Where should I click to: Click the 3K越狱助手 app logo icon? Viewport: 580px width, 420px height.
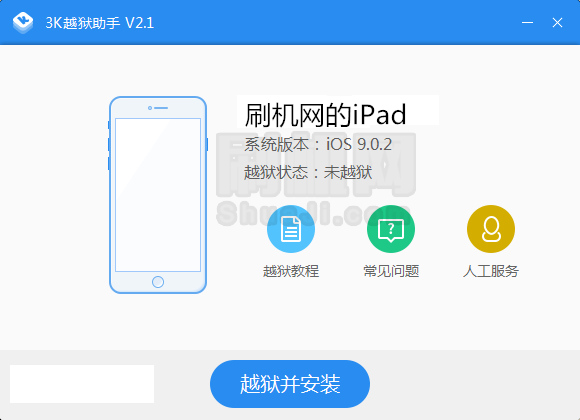23,23
